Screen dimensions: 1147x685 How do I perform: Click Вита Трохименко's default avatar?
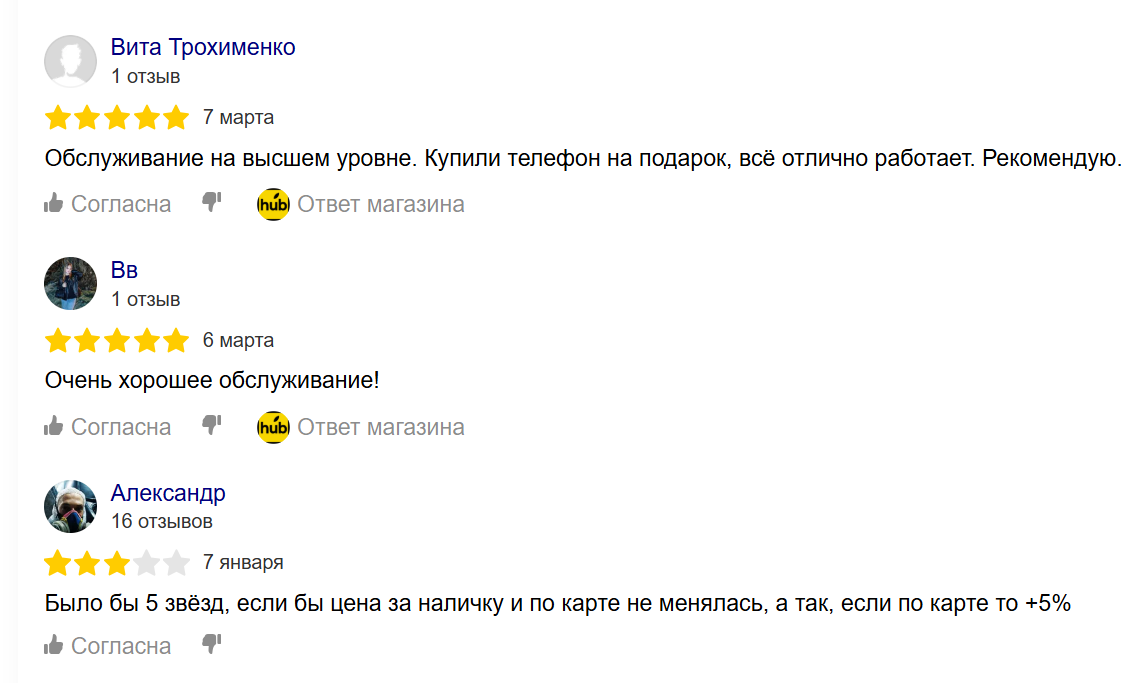[70, 61]
